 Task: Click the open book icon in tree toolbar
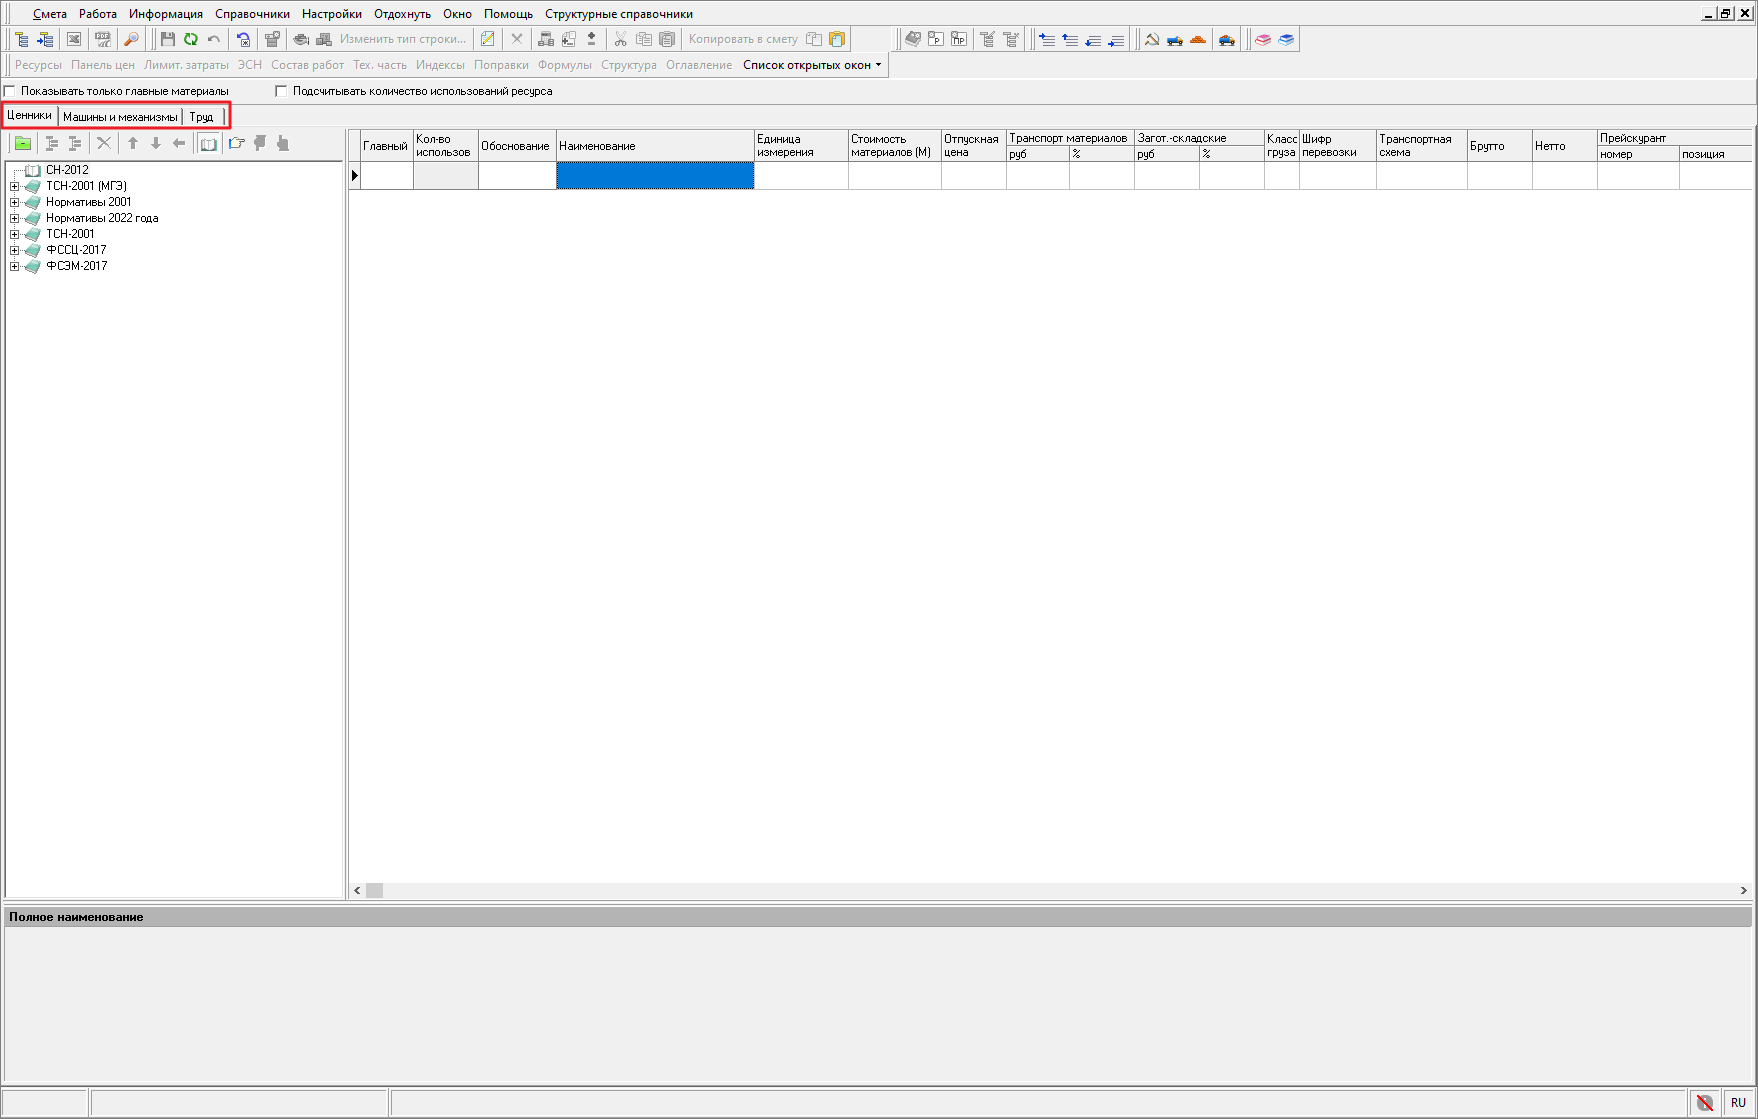pyautogui.click(x=208, y=143)
